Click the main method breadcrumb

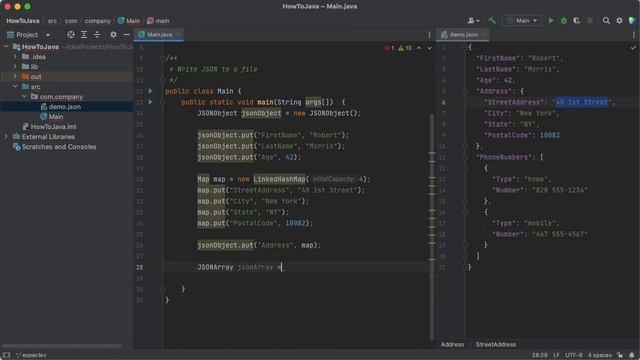pos(158,20)
